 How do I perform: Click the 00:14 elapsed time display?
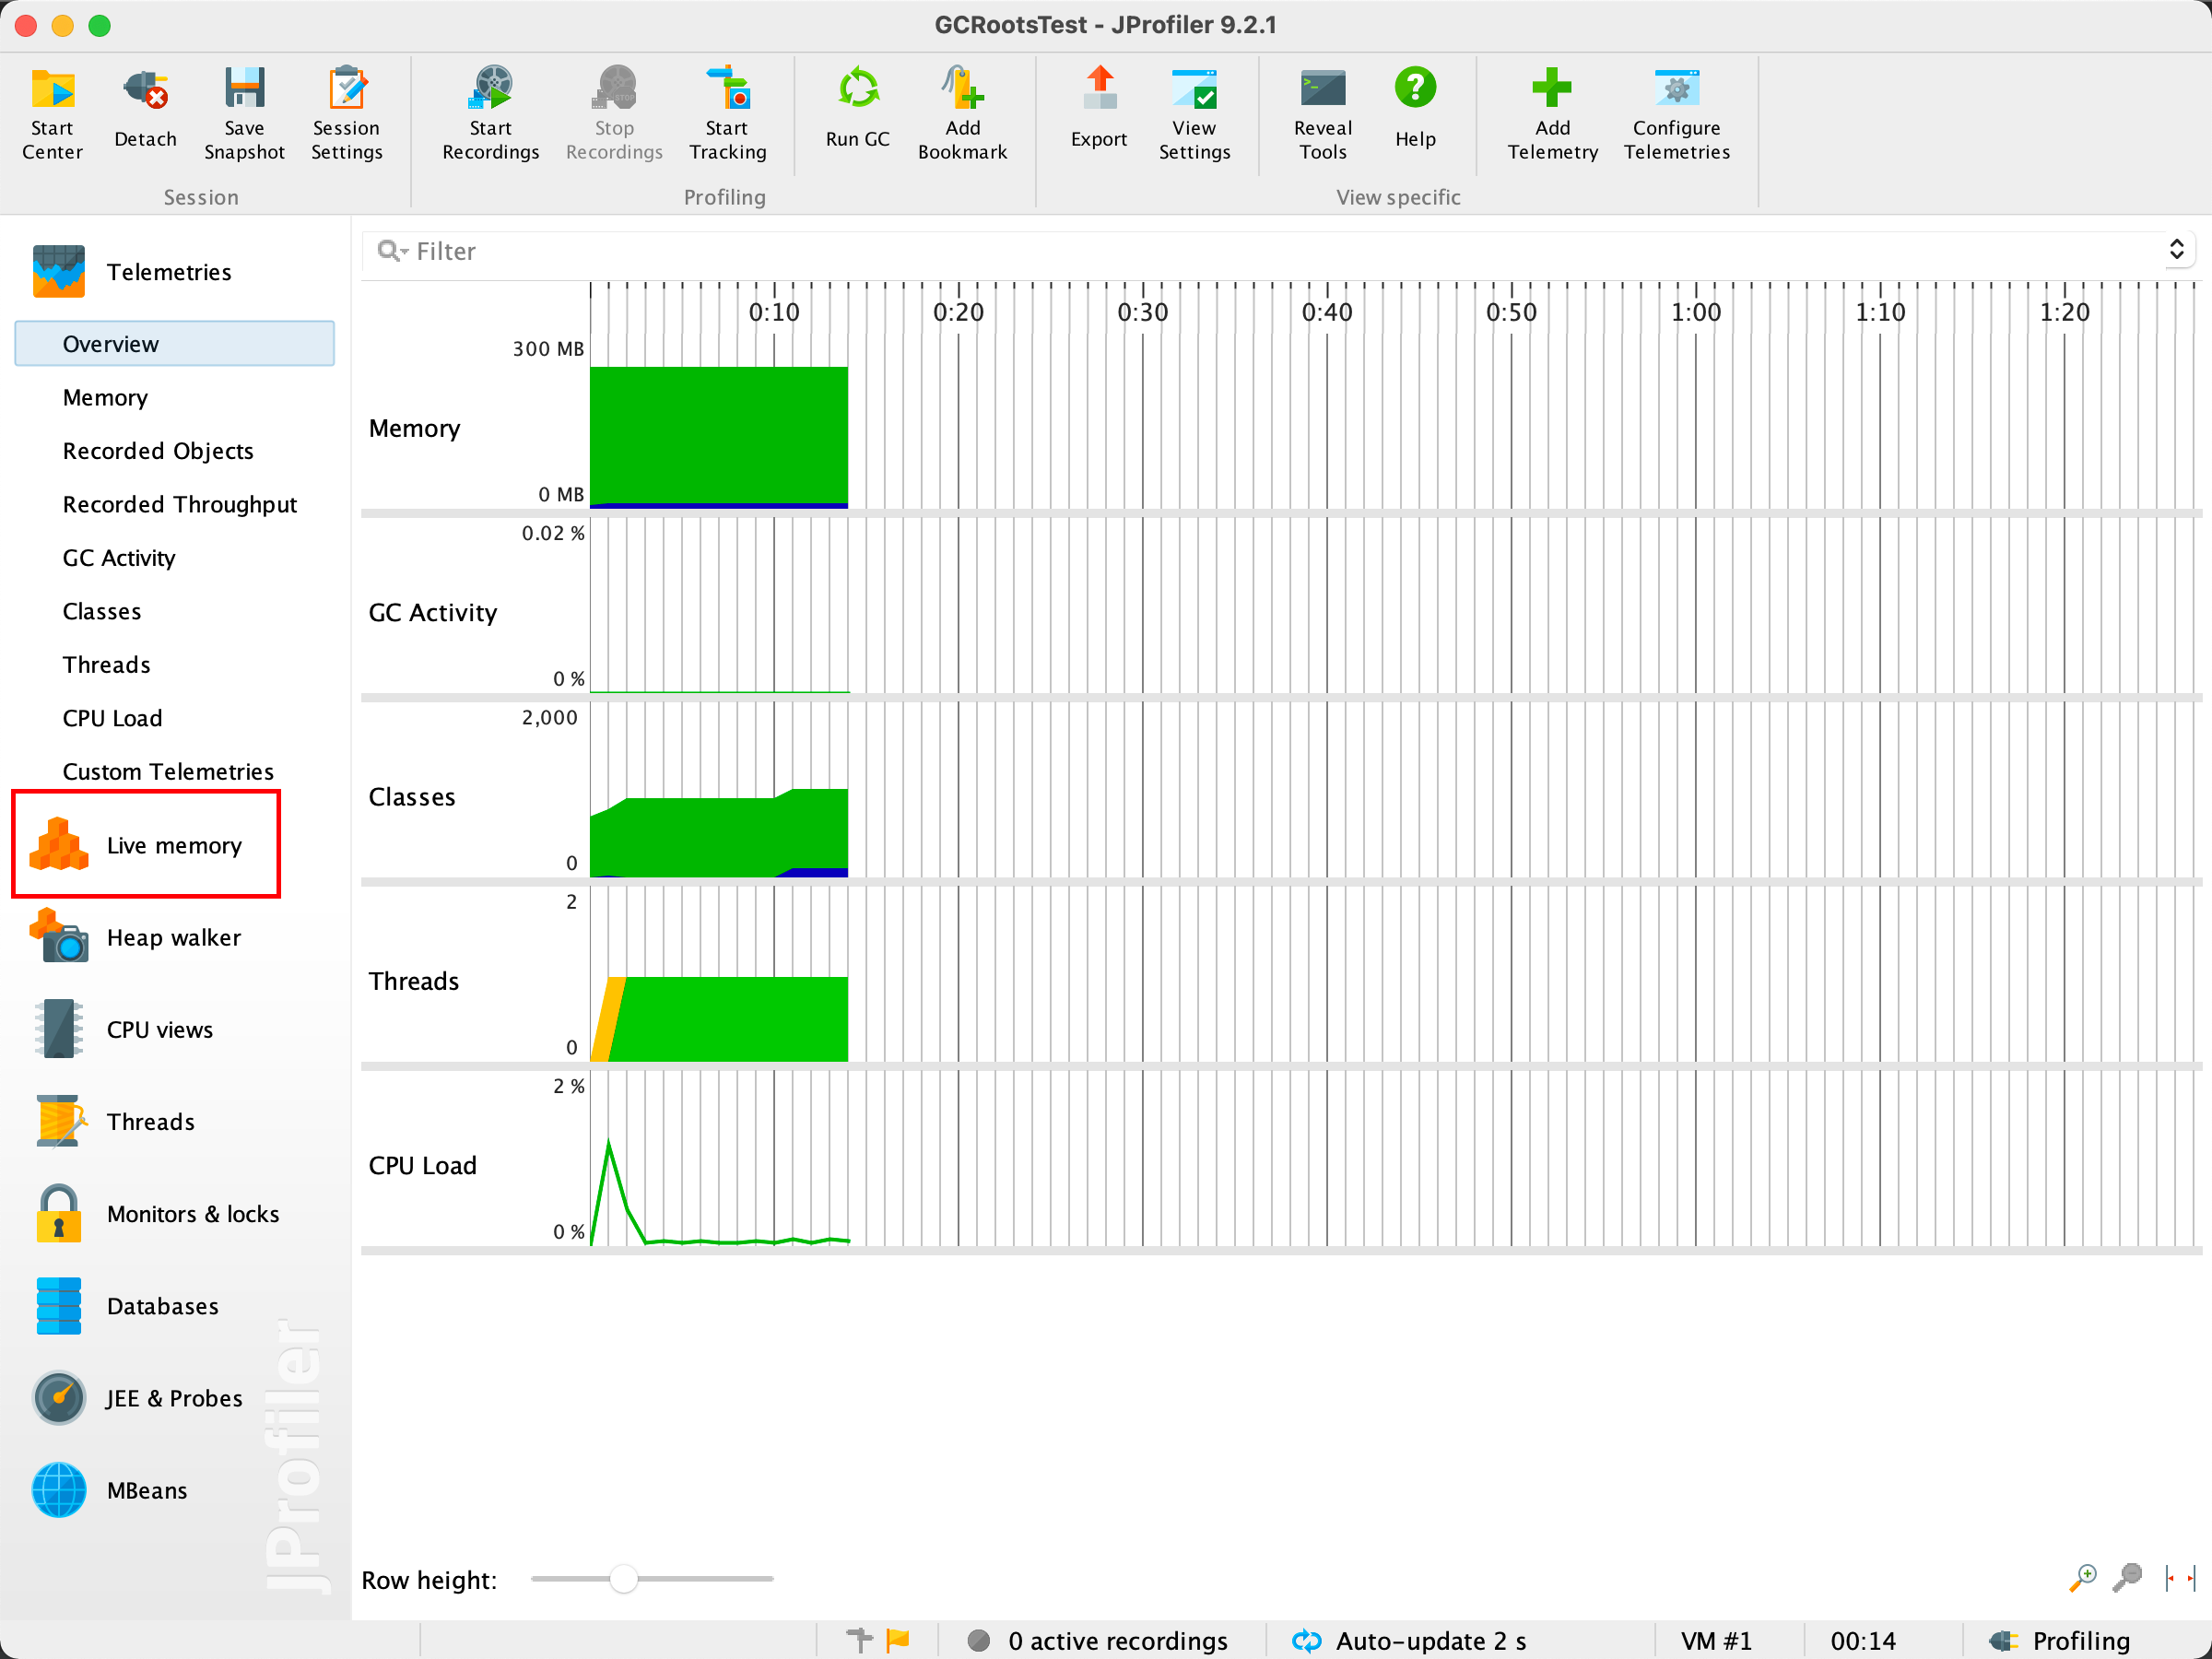click(x=1862, y=1640)
